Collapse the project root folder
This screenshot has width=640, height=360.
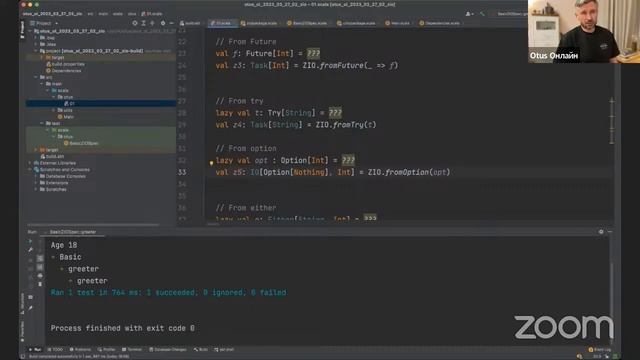pyautogui.click(x=30, y=31)
